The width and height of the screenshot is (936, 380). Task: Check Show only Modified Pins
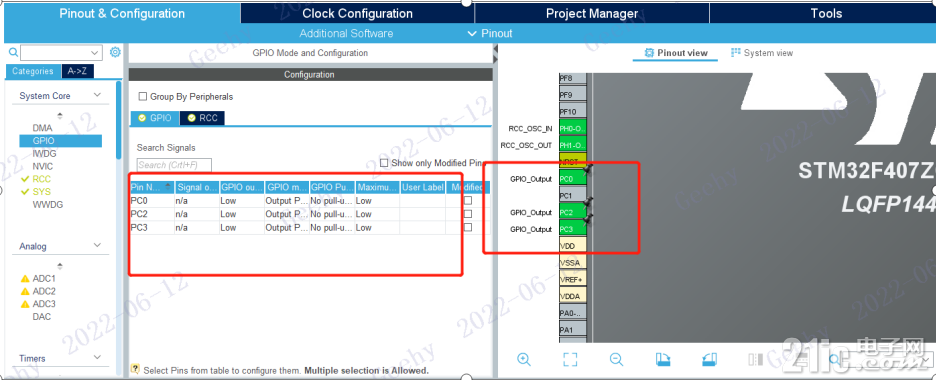[x=384, y=163]
